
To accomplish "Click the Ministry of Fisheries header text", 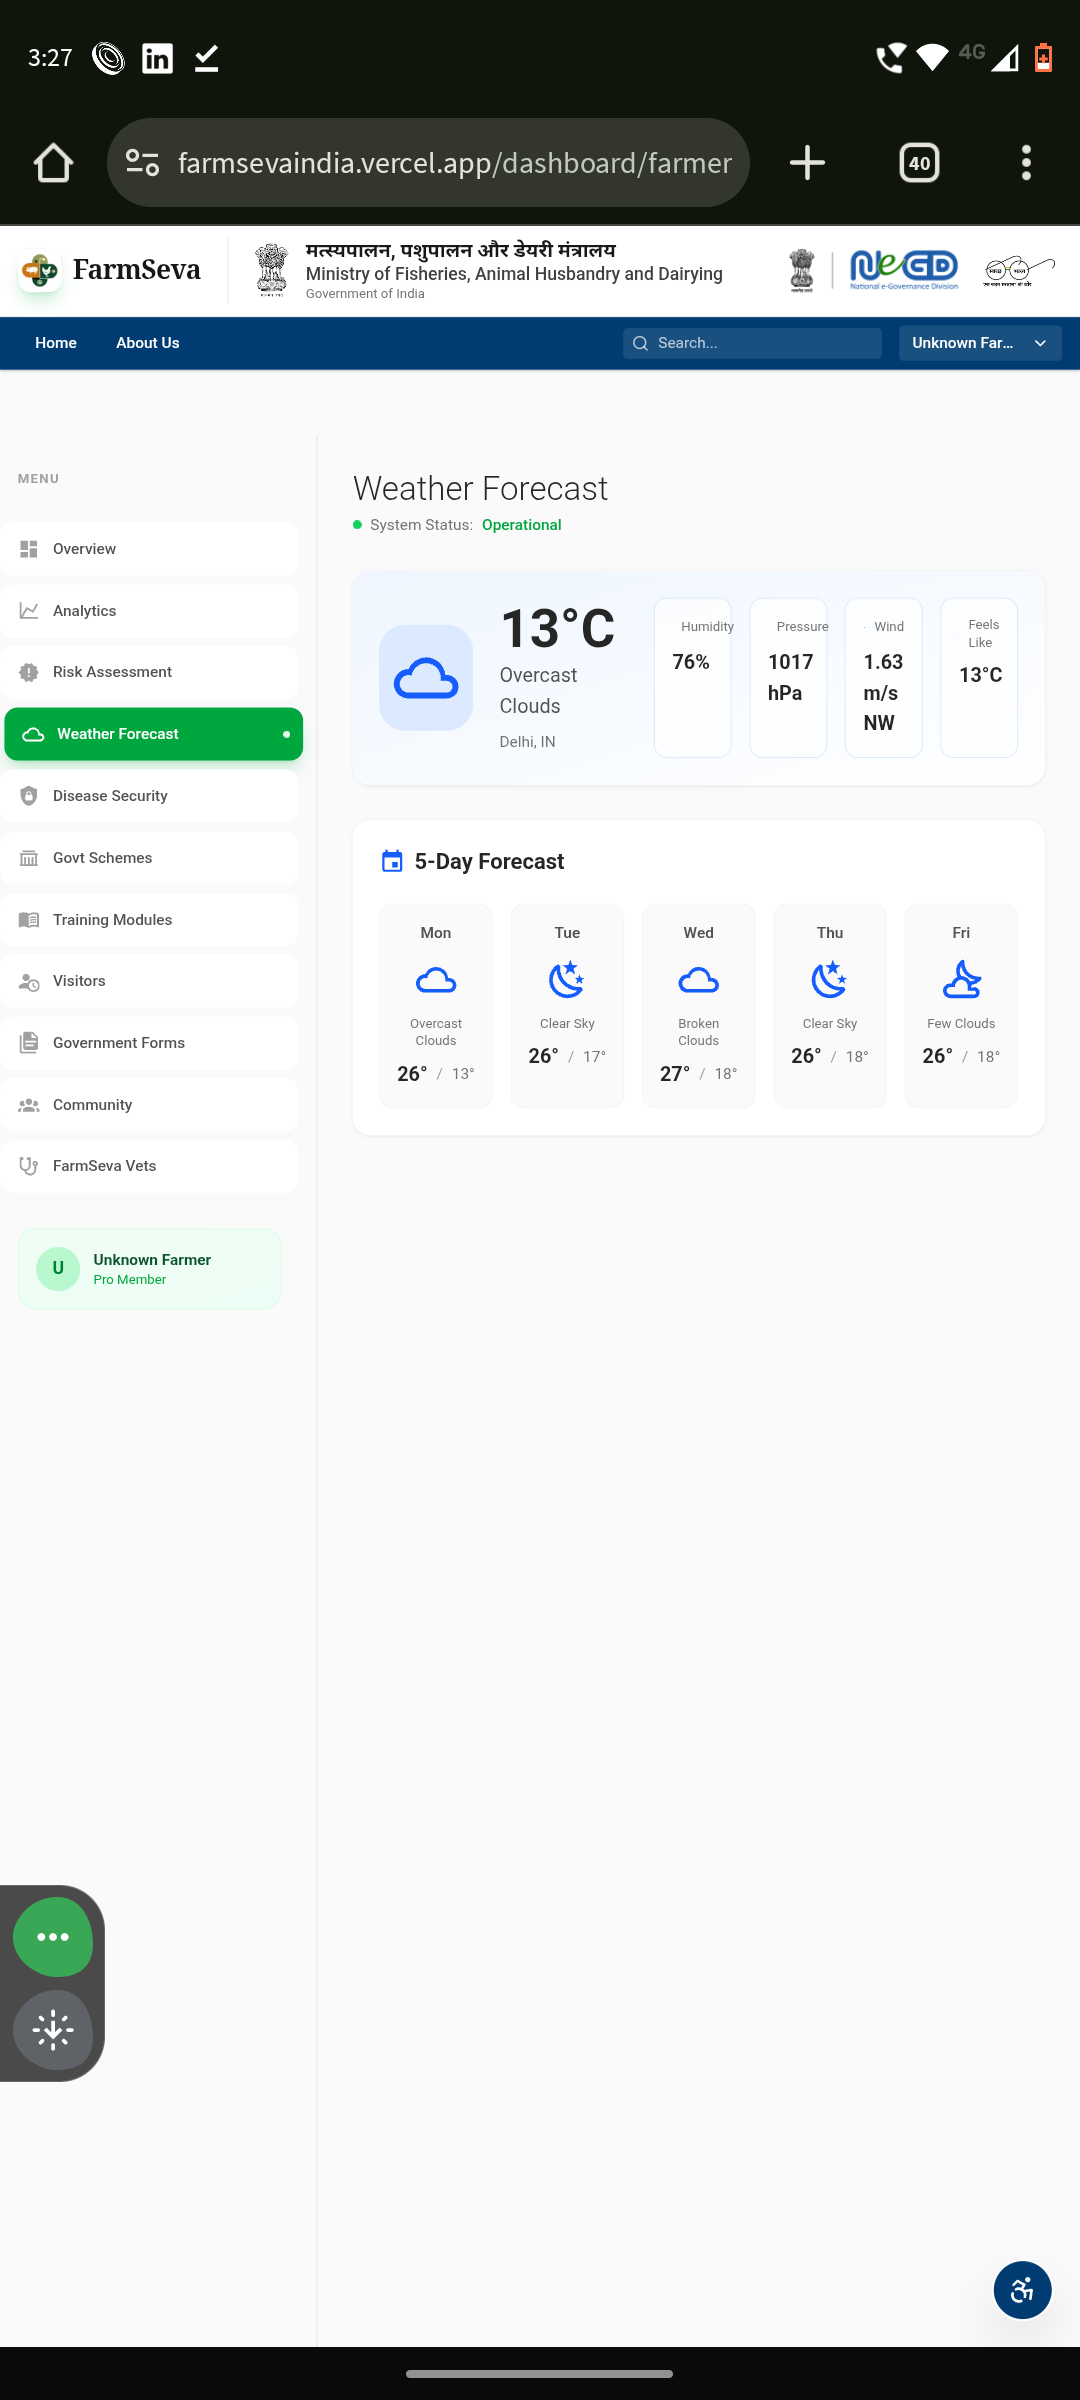I will pos(514,274).
